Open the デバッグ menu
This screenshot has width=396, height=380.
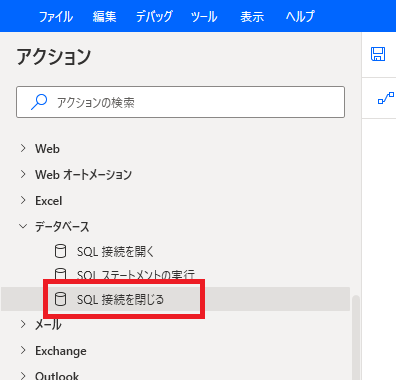[154, 16]
